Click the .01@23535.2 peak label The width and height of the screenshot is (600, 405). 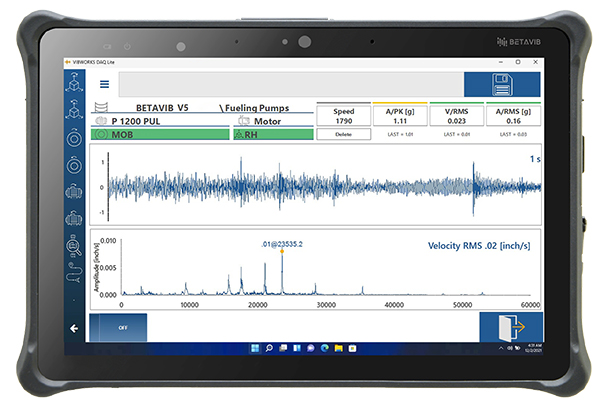click(x=282, y=244)
